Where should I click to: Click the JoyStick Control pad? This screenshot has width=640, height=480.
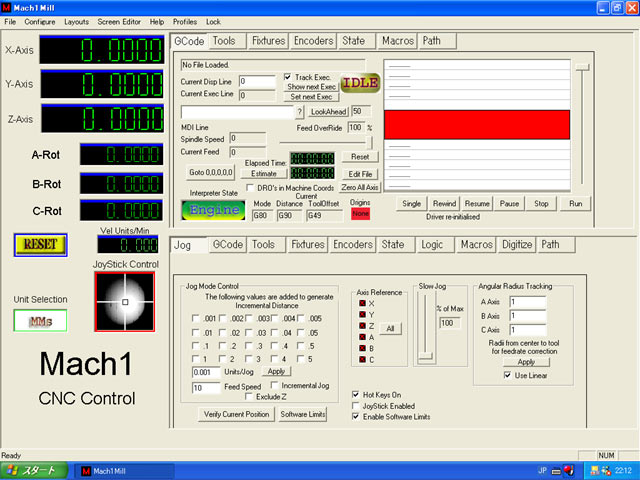pos(125,302)
